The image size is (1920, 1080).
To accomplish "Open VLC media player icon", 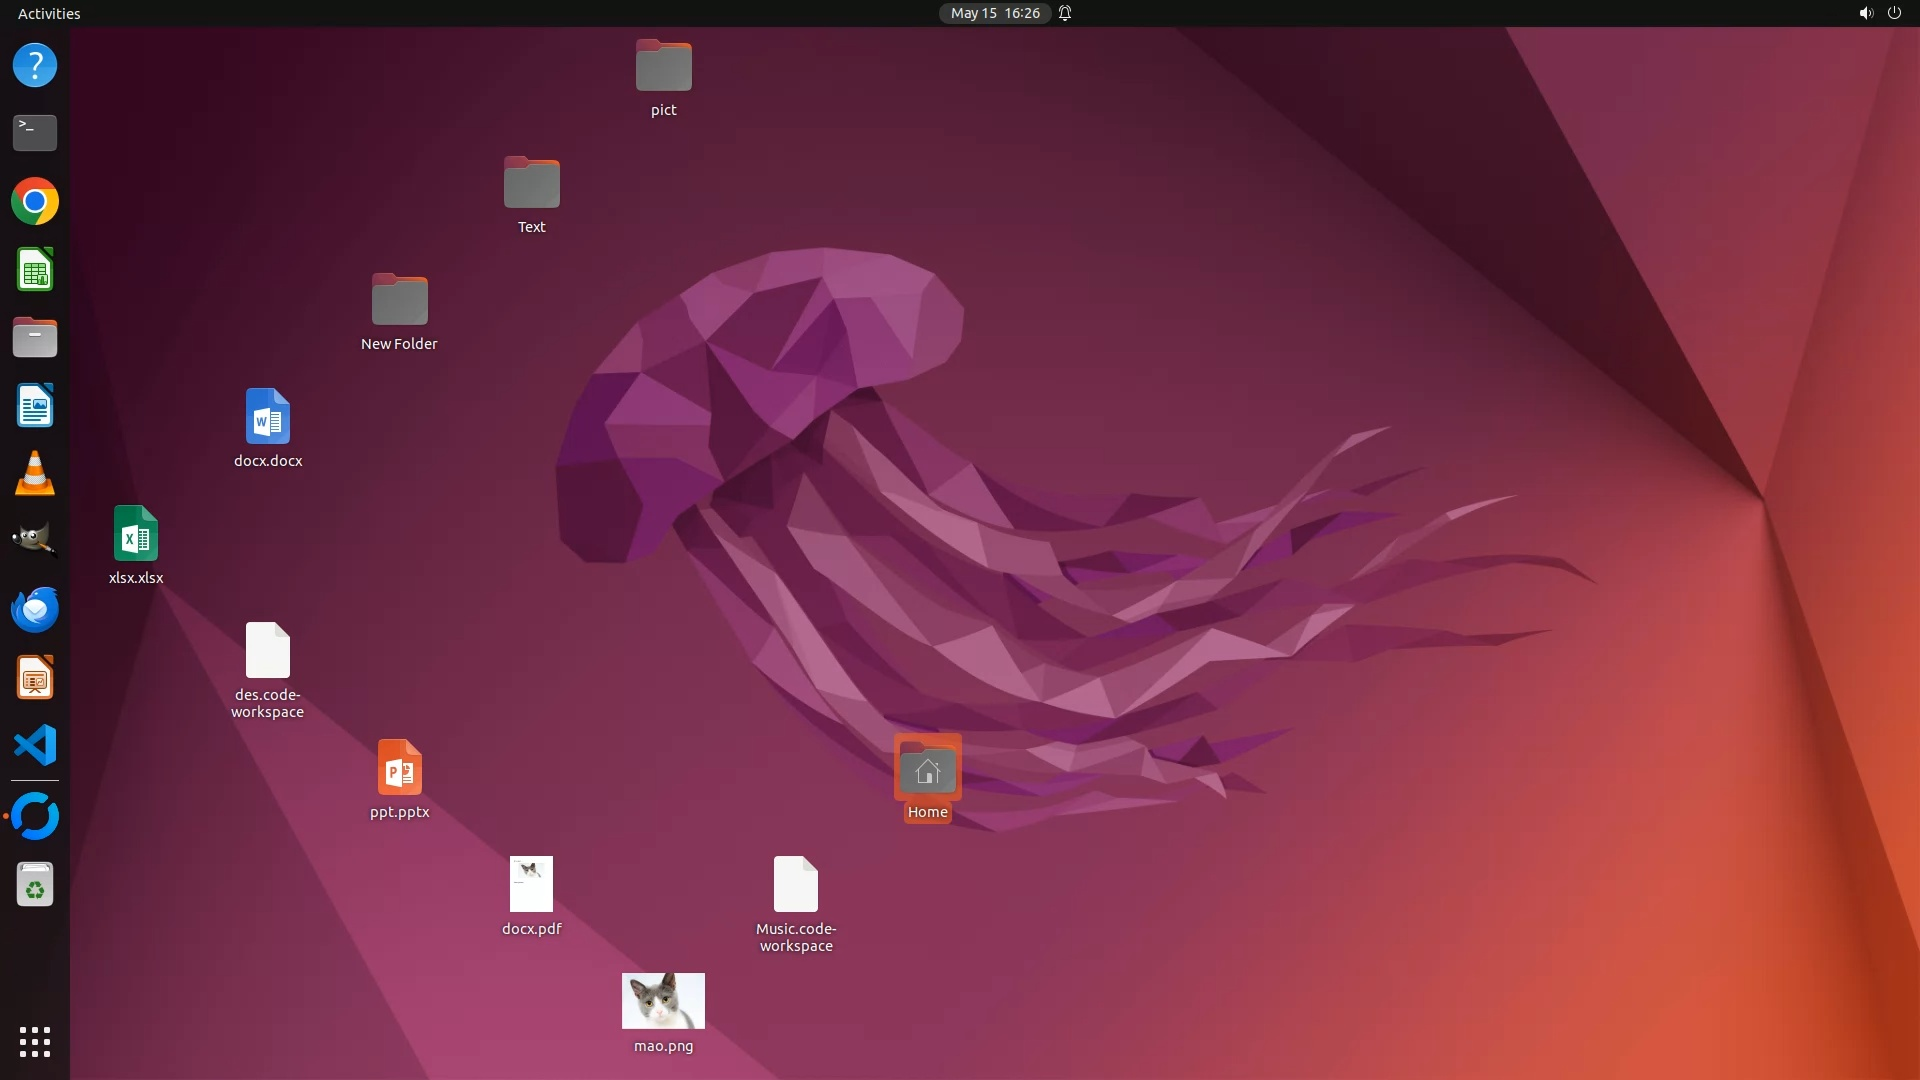I will click(35, 474).
